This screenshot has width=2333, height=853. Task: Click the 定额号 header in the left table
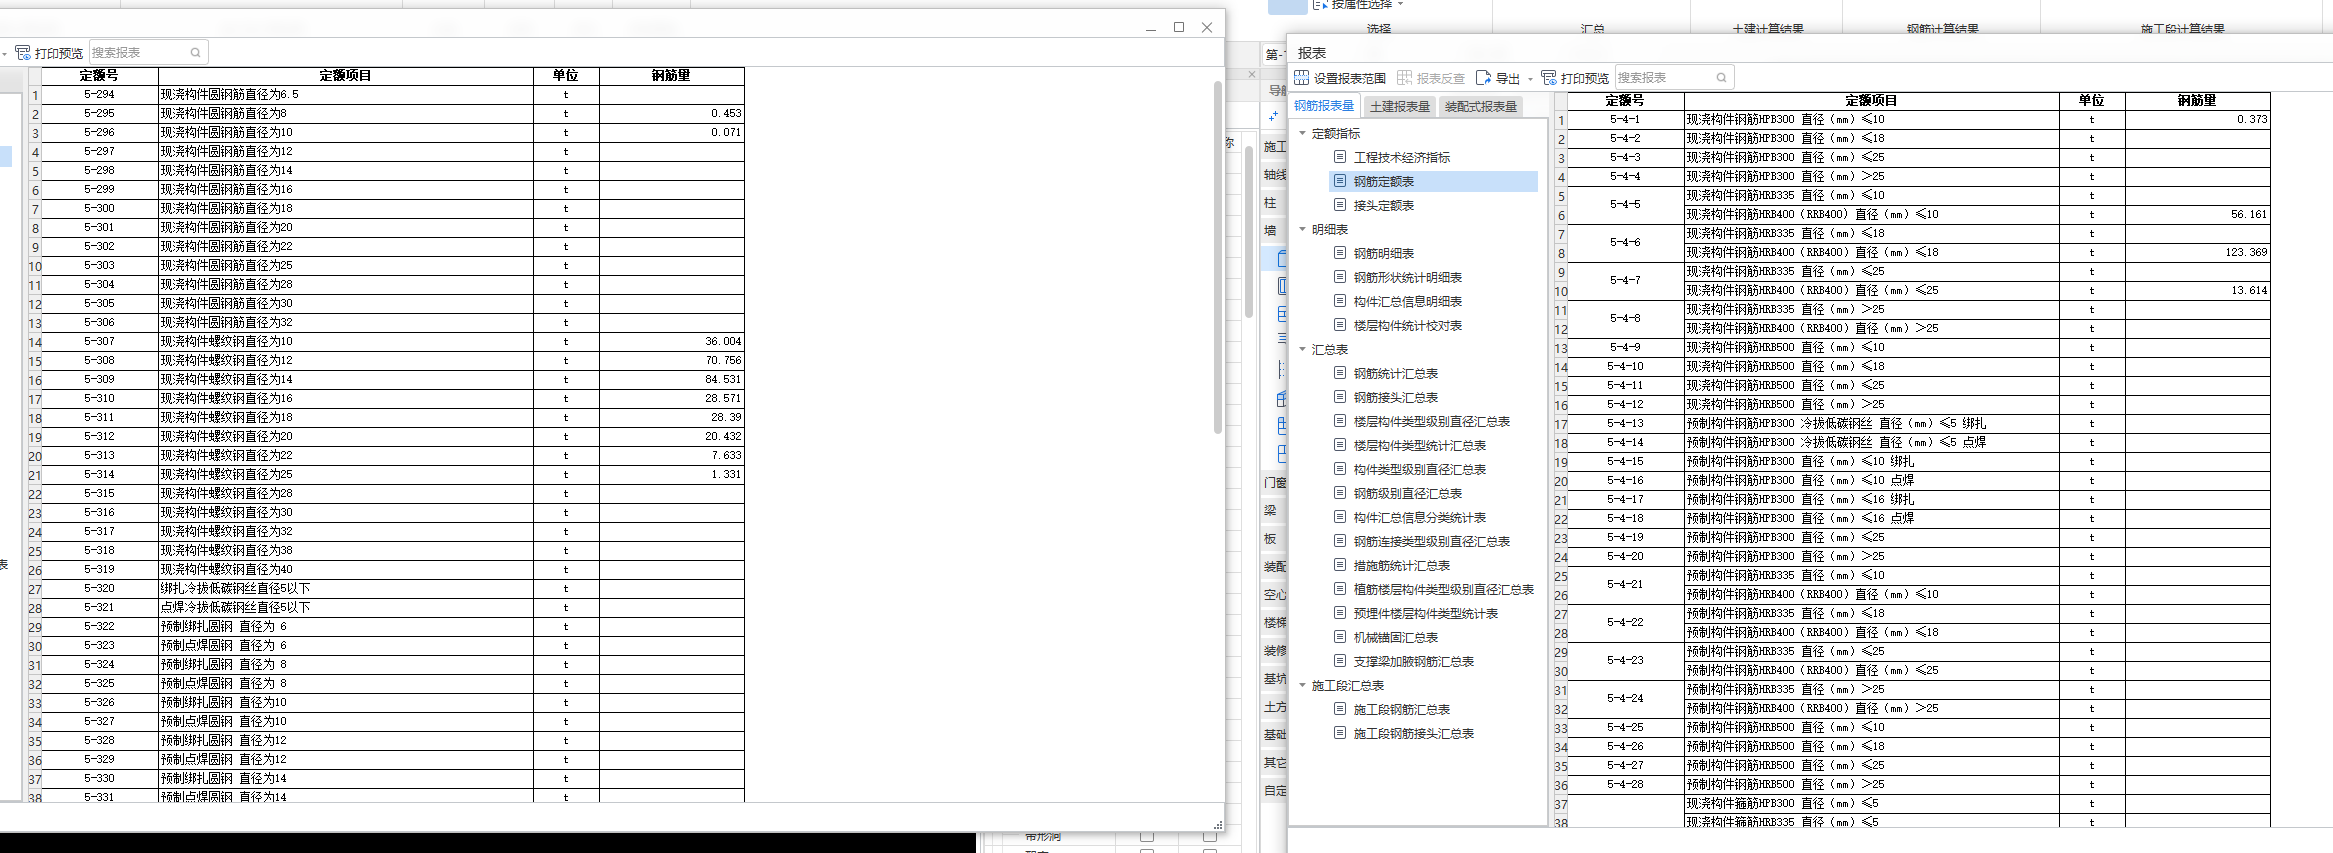pos(99,76)
